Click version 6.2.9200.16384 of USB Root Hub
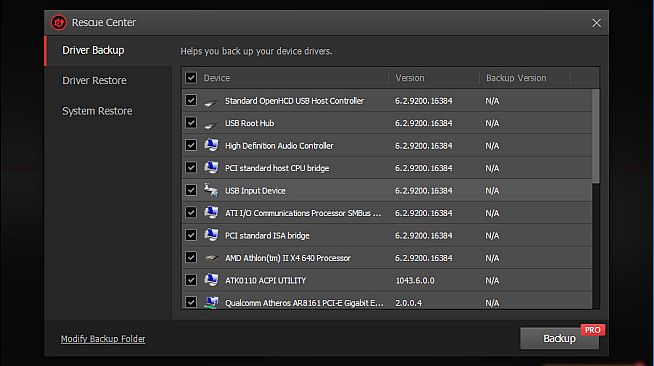This screenshot has height=366, width=654. pyautogui.click(x=424, y=123)
